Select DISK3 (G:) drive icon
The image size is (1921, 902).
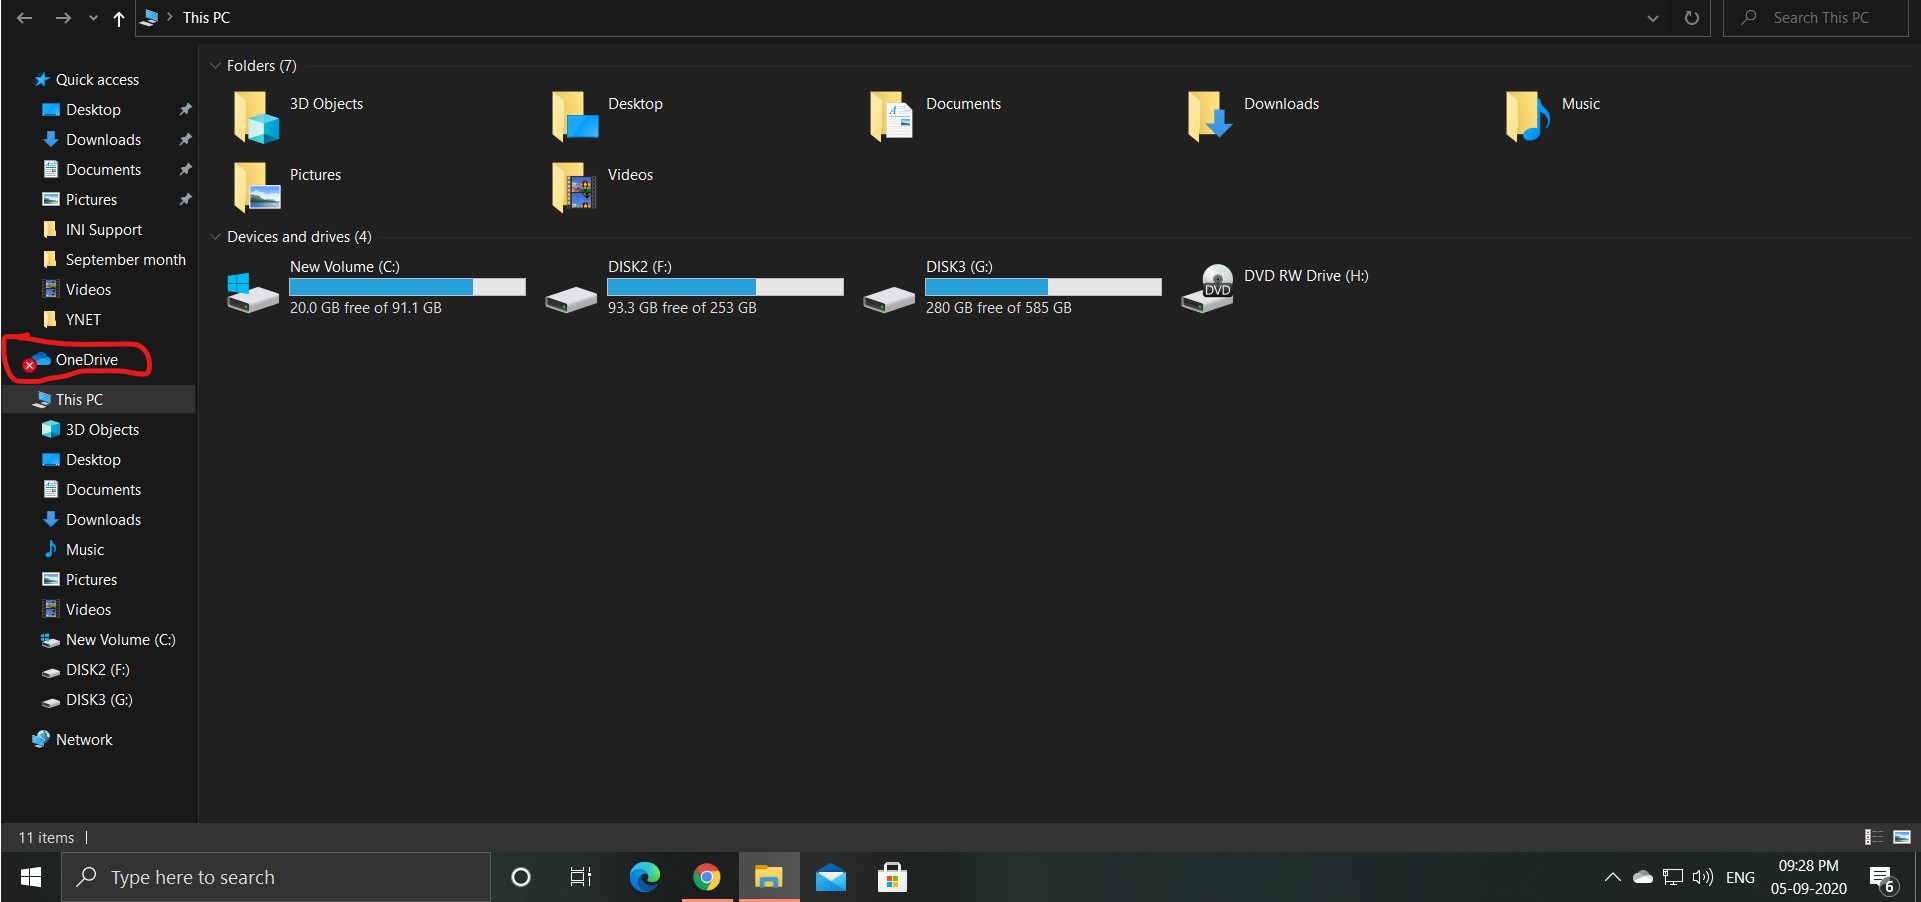(889, 299)
